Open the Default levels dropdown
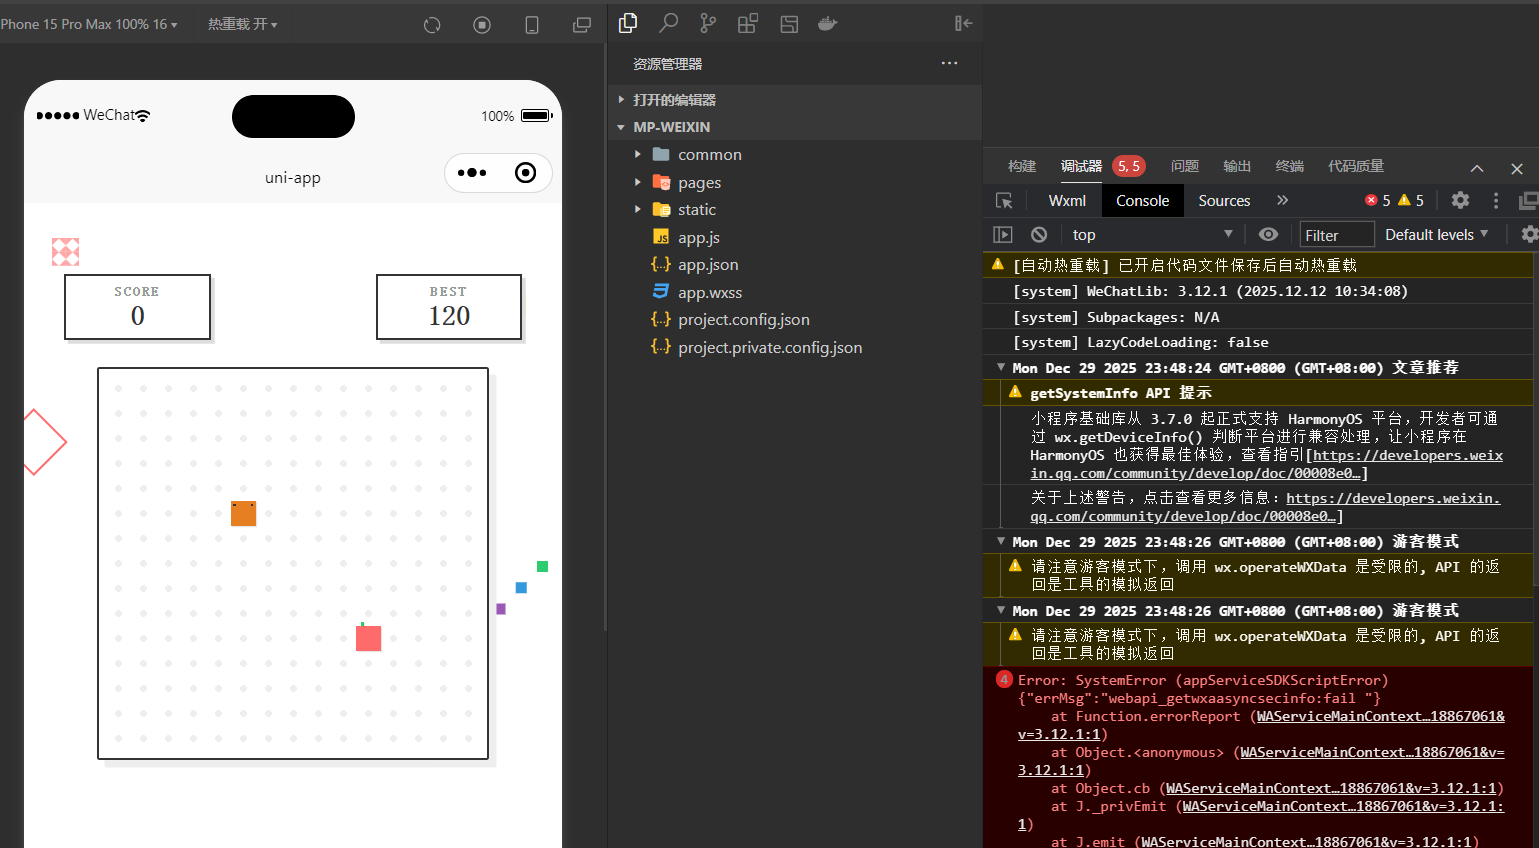 point(1436,234)
